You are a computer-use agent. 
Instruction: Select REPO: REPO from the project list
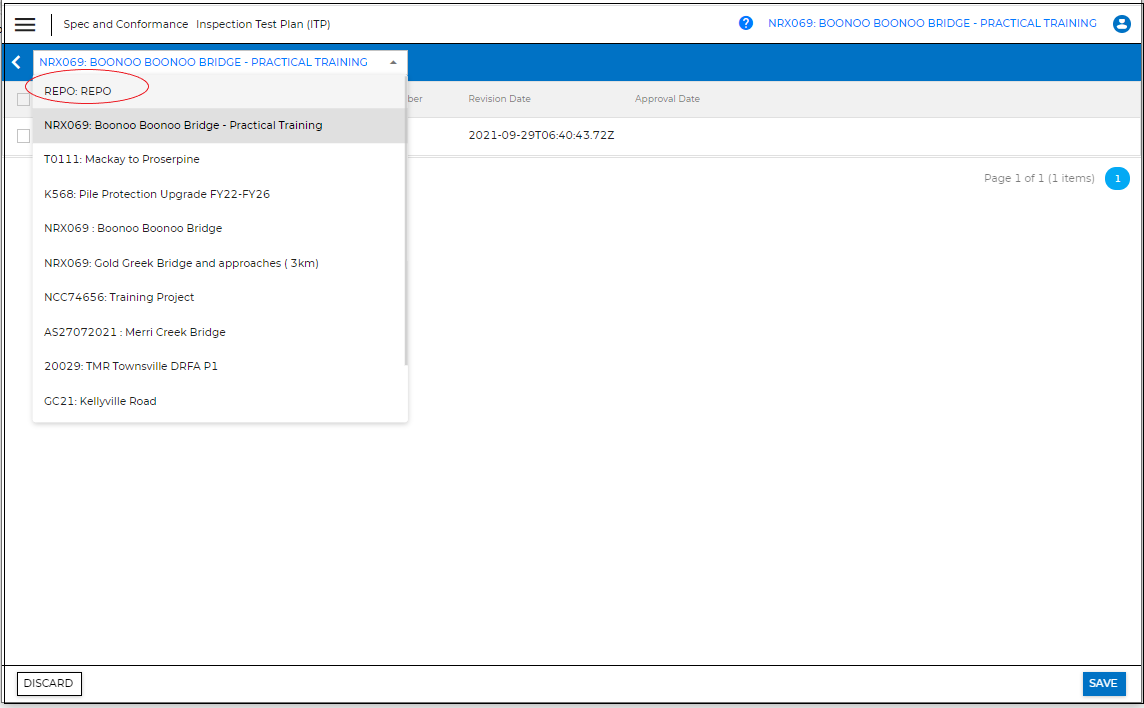pos(78,91)
